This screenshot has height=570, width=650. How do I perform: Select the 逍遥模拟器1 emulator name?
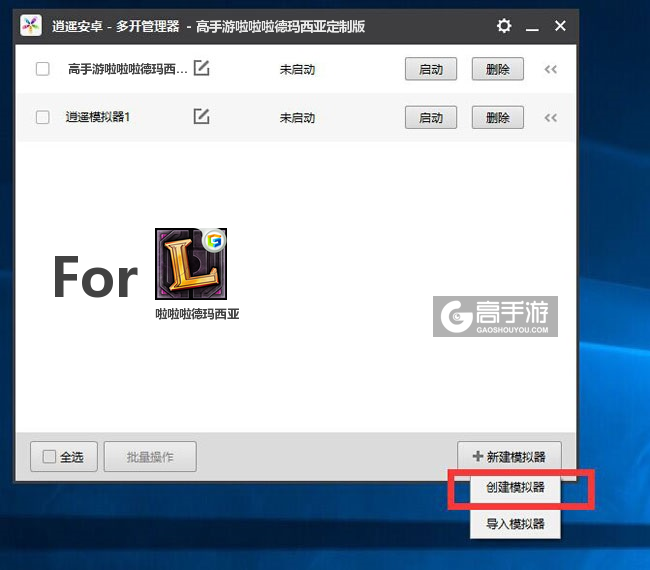[98, 117]
